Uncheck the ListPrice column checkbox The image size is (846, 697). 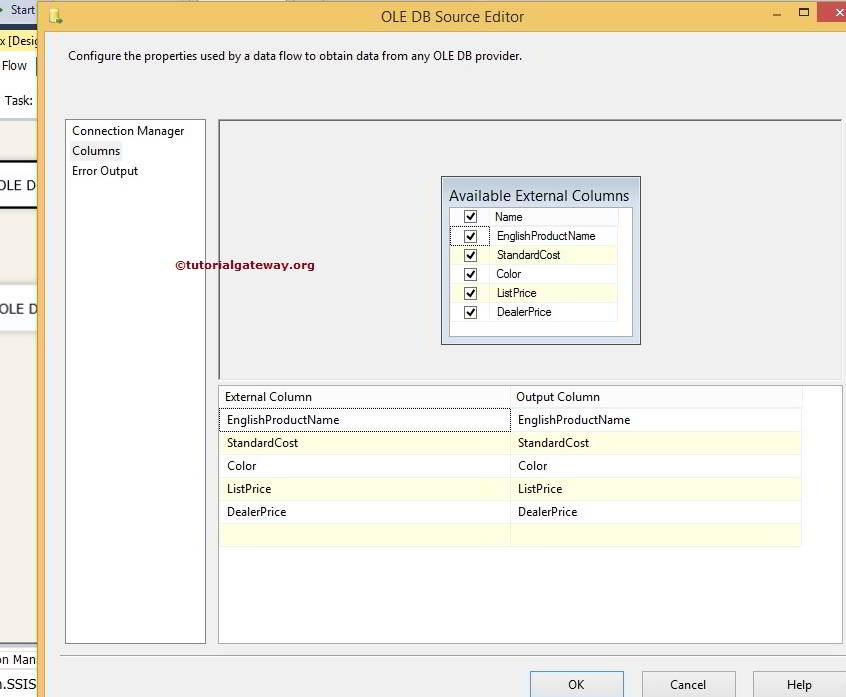tap(470, 292)
